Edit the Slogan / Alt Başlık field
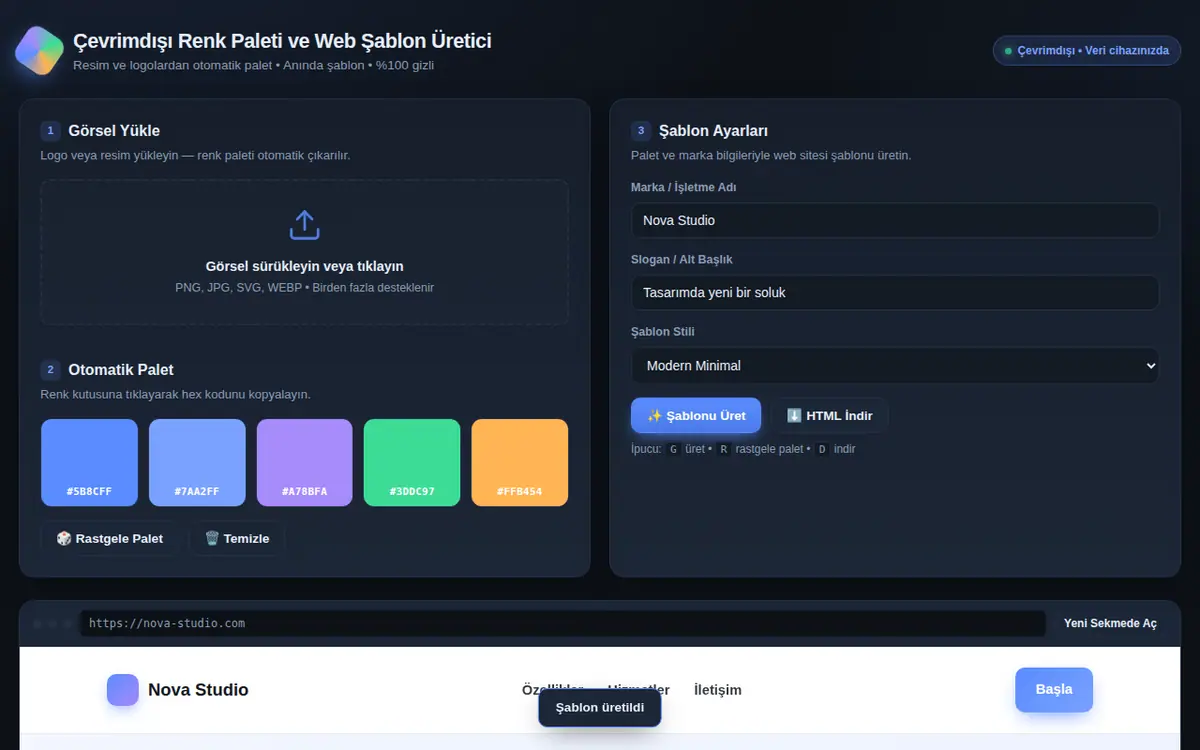Image resolution: width=1200 pixels, height=750 pixels. [x=895, y=293]
